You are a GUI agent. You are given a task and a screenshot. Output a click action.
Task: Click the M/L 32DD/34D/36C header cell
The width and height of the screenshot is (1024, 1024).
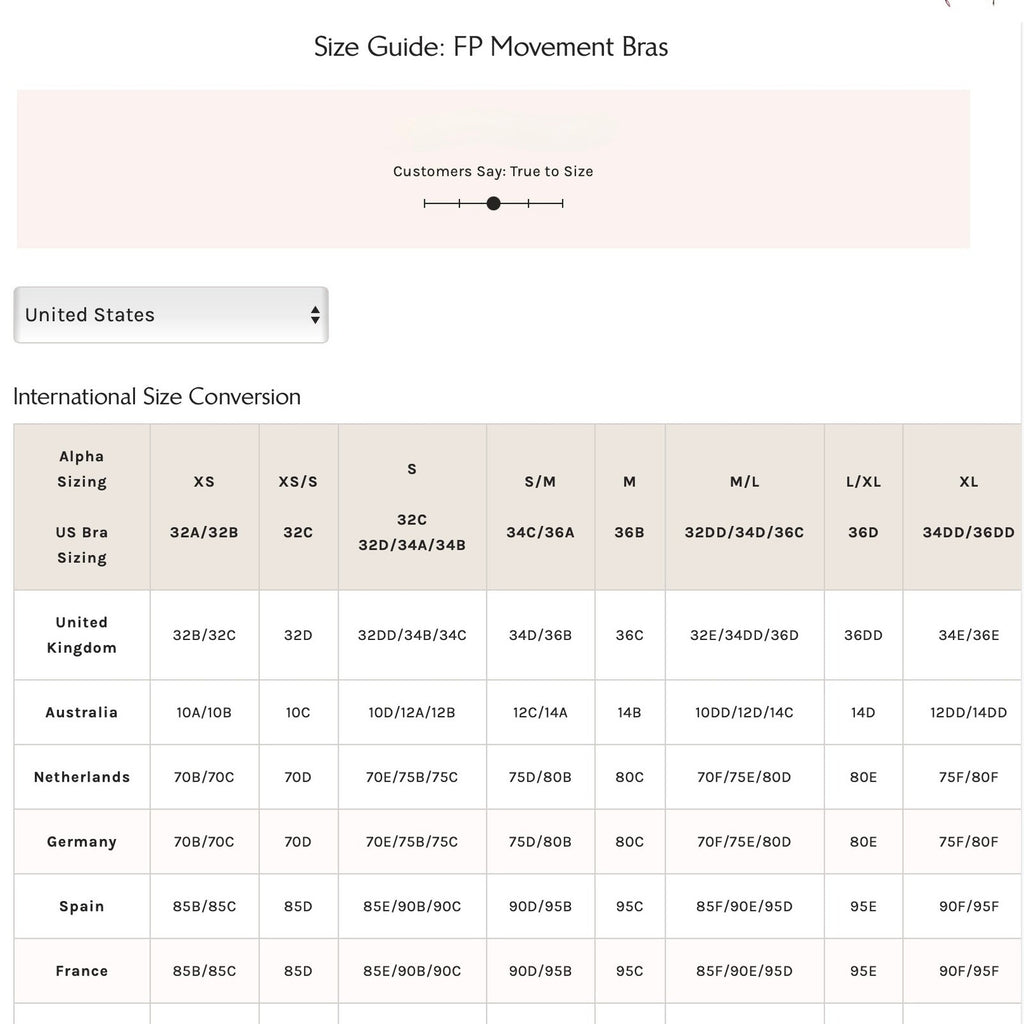tap(744, 507)
